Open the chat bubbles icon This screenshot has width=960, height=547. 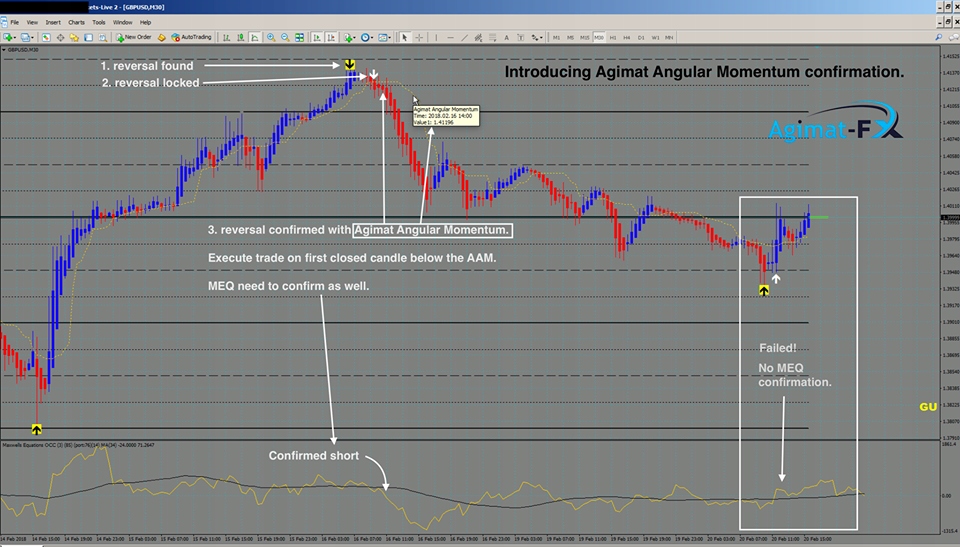tap(954, 37)
